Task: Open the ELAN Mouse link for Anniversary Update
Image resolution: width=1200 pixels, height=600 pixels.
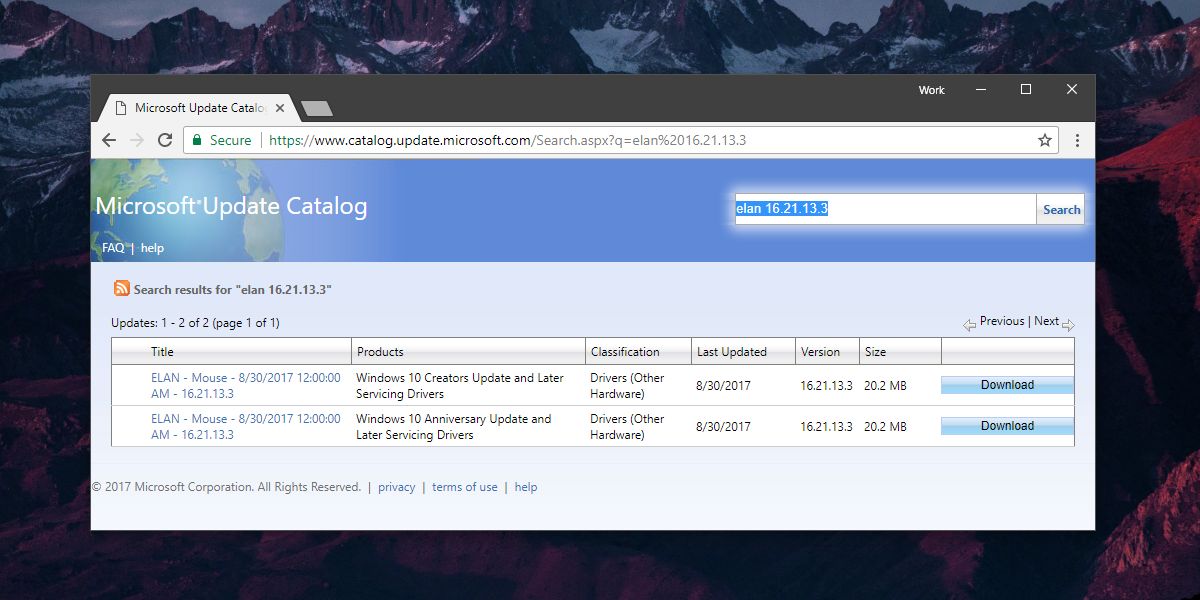Action: click(246, 427)
